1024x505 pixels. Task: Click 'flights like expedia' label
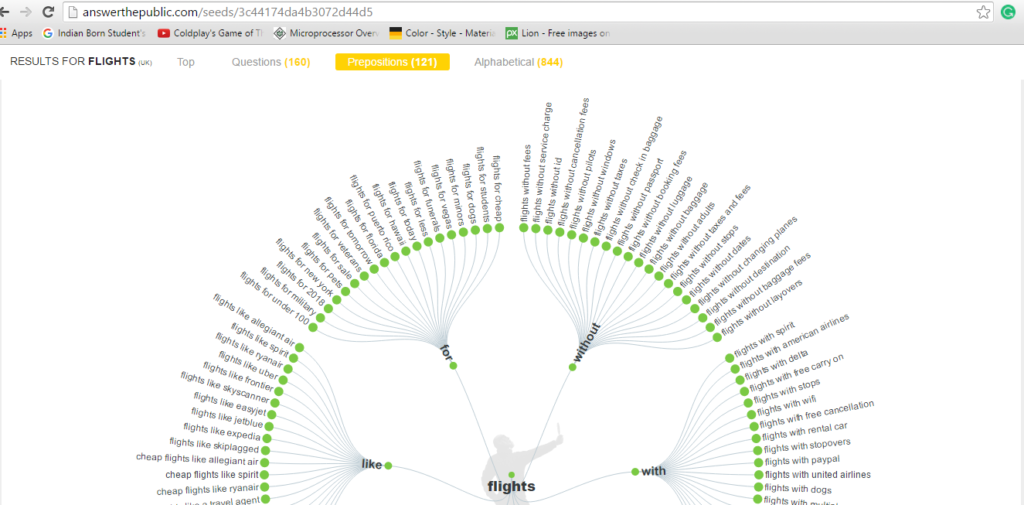[x=222, y=432]
